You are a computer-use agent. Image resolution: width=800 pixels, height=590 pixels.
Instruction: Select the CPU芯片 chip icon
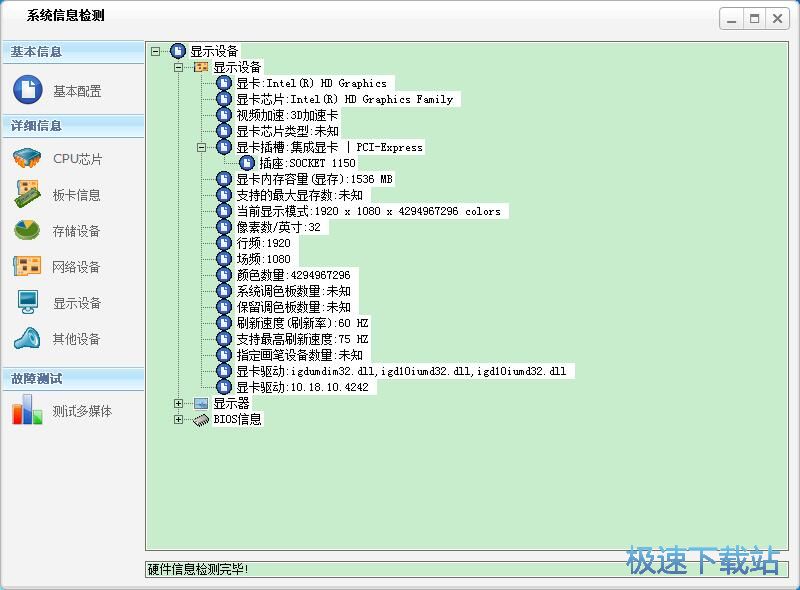(x=27, y=158)
